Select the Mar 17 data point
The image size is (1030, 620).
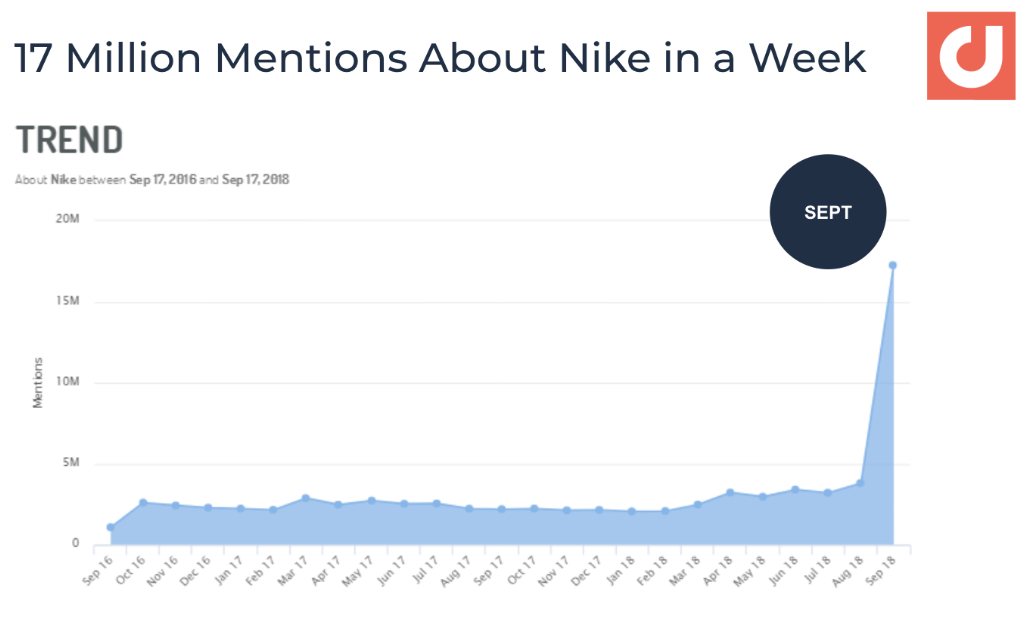[305, 498]
